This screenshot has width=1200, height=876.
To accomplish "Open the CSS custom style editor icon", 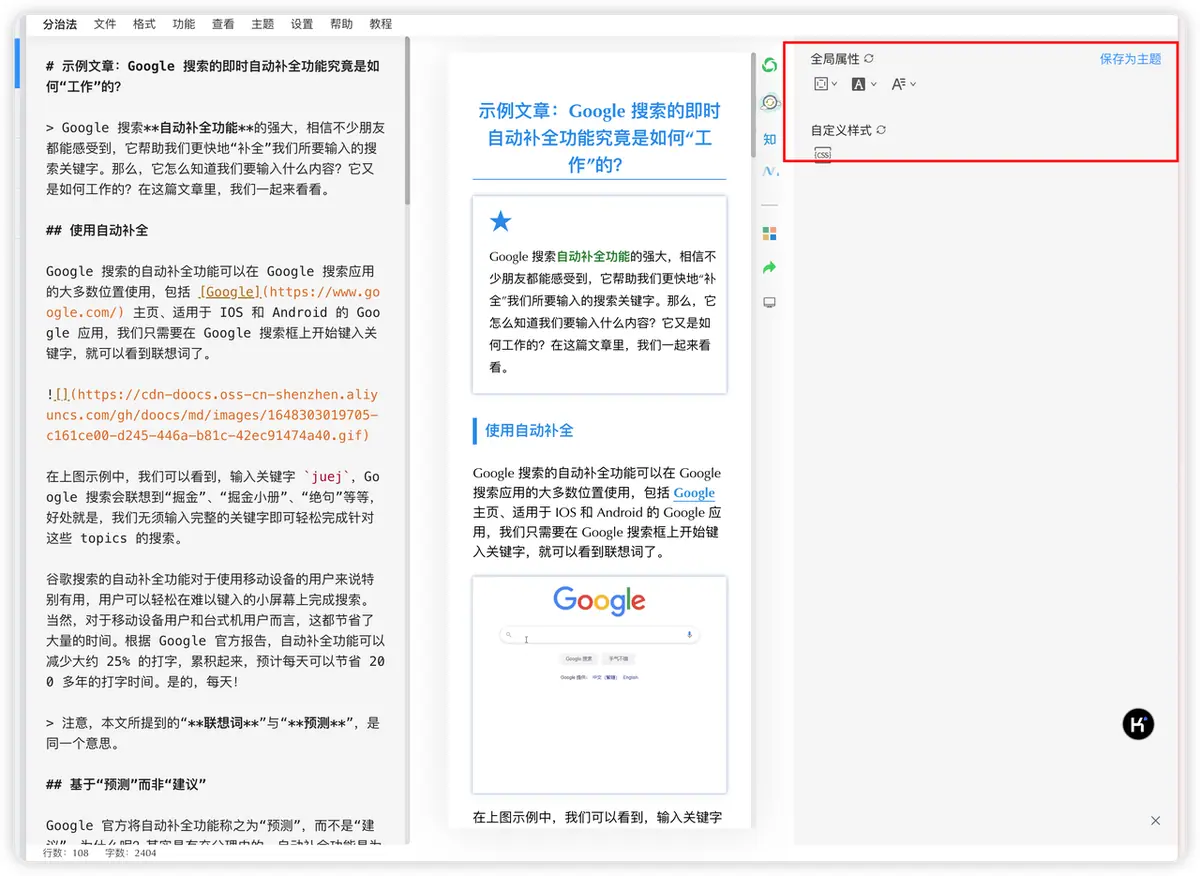I will pyautogui.click(x=822, y=154).
